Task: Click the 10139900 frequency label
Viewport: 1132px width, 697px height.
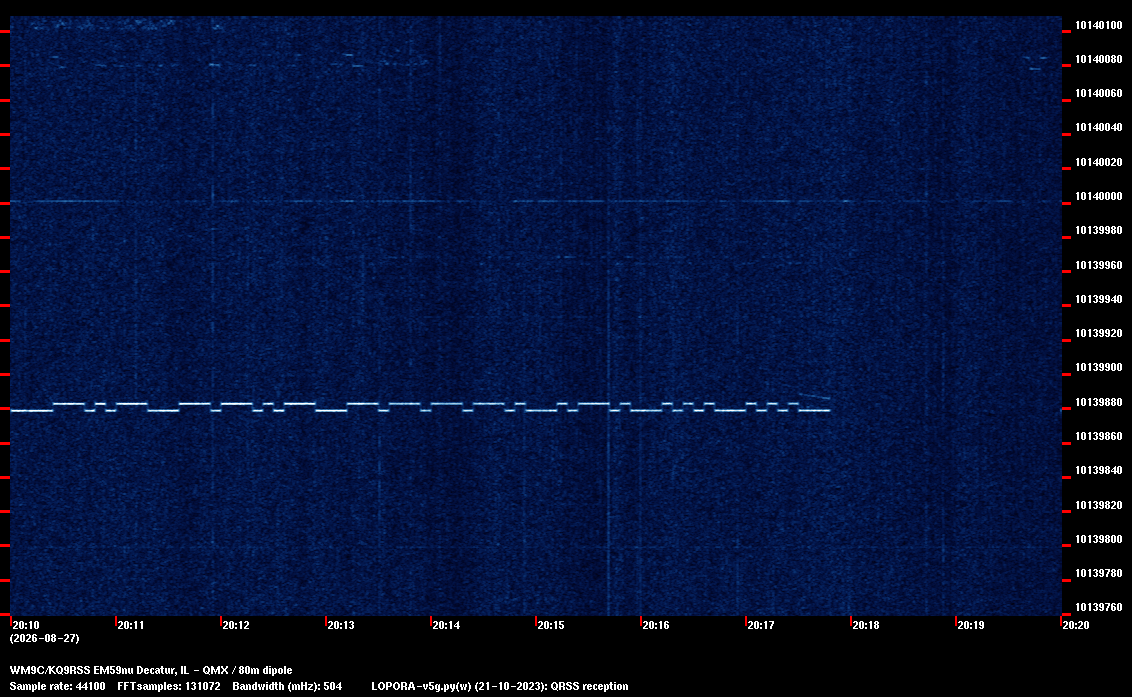Action: pyautogui.click(x=1099, y=367)
